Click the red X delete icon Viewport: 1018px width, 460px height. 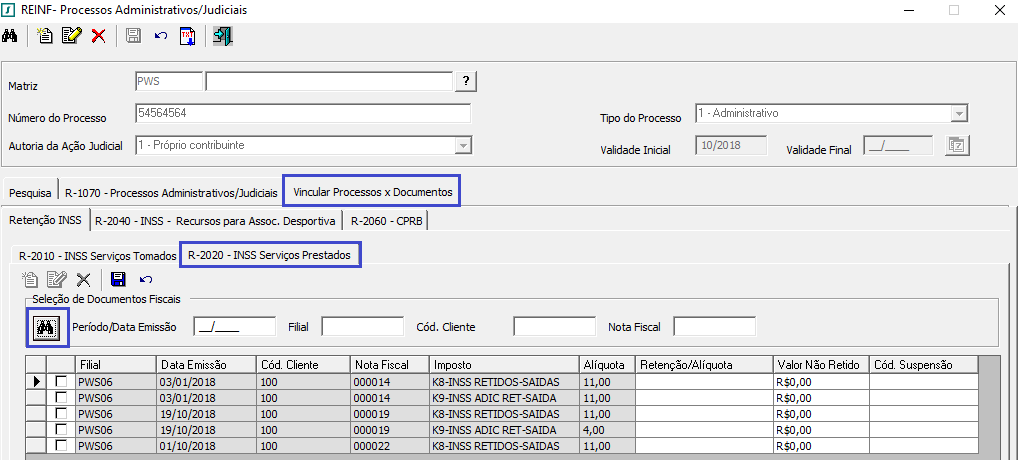98,37
